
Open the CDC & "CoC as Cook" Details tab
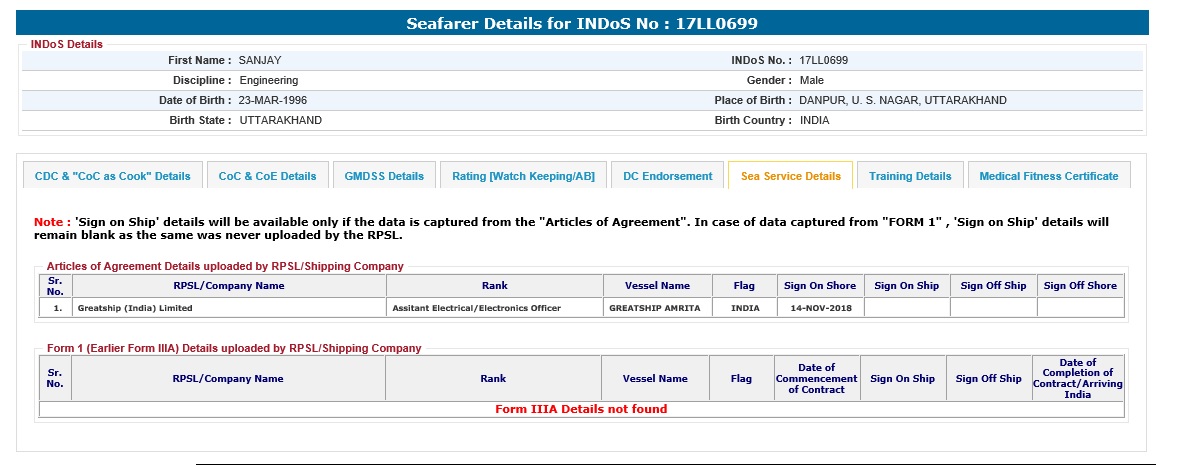click(113, 176)
